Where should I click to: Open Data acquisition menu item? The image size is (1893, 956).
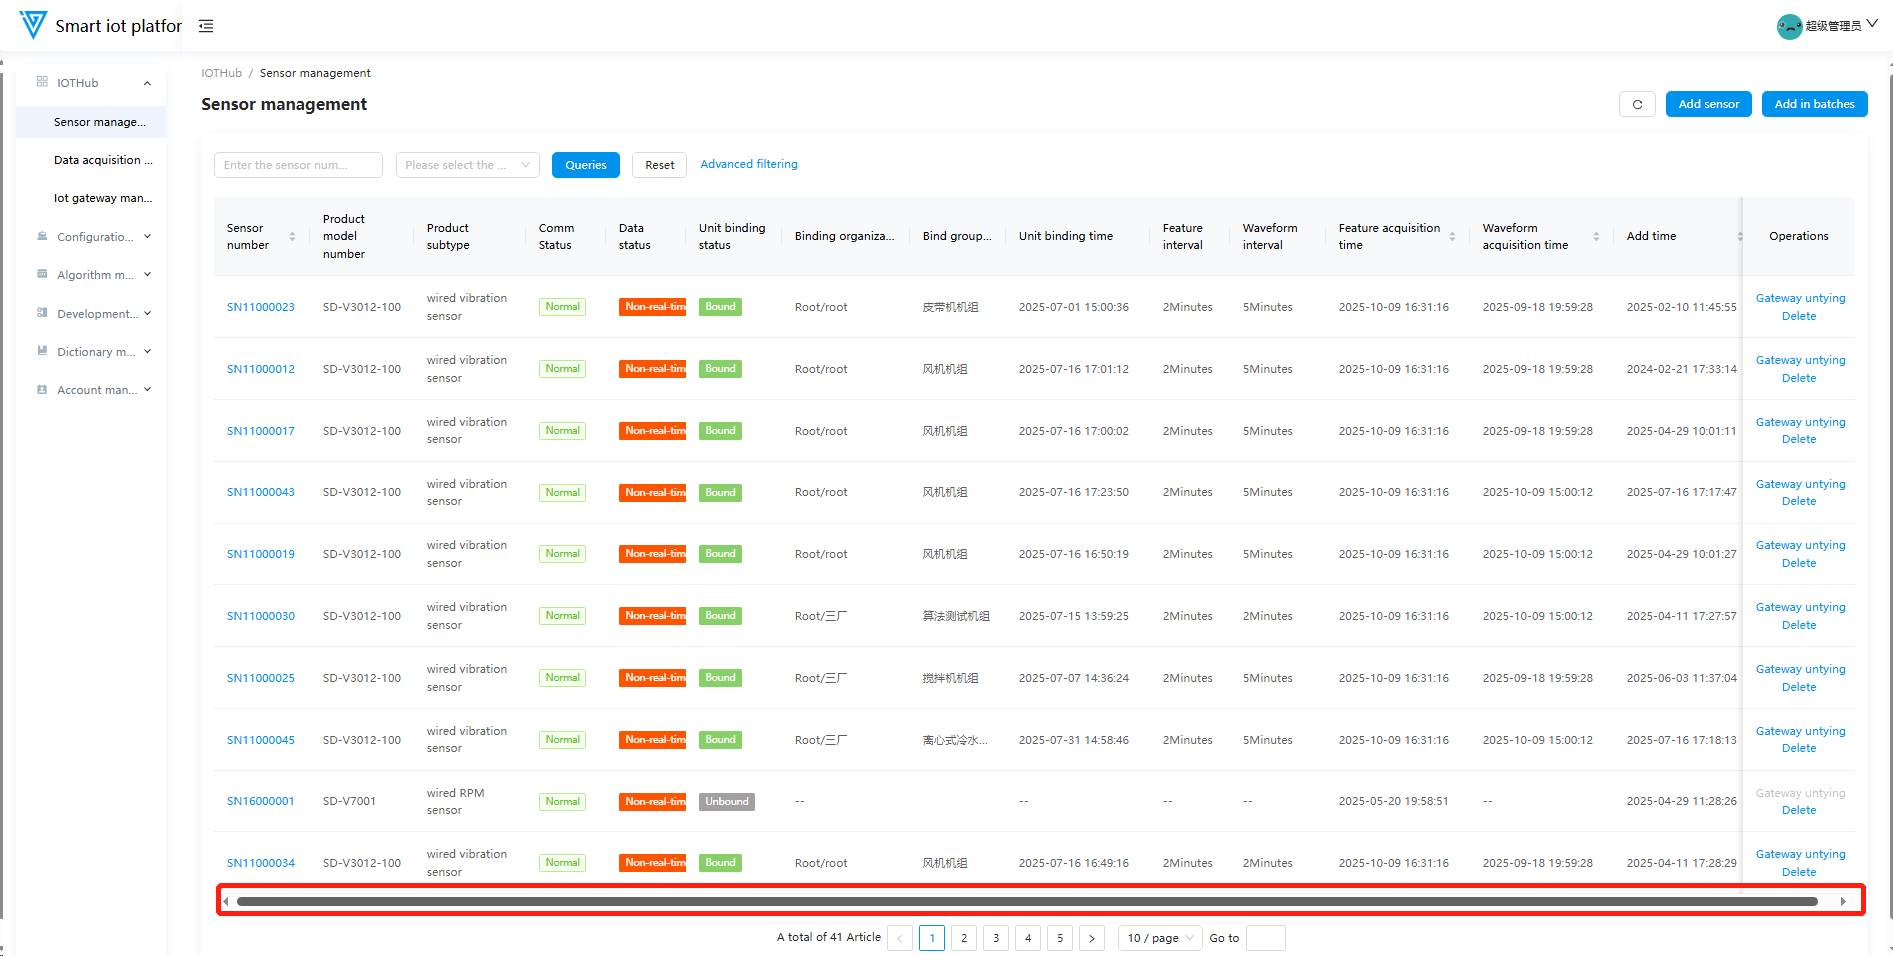pos(102,160)
